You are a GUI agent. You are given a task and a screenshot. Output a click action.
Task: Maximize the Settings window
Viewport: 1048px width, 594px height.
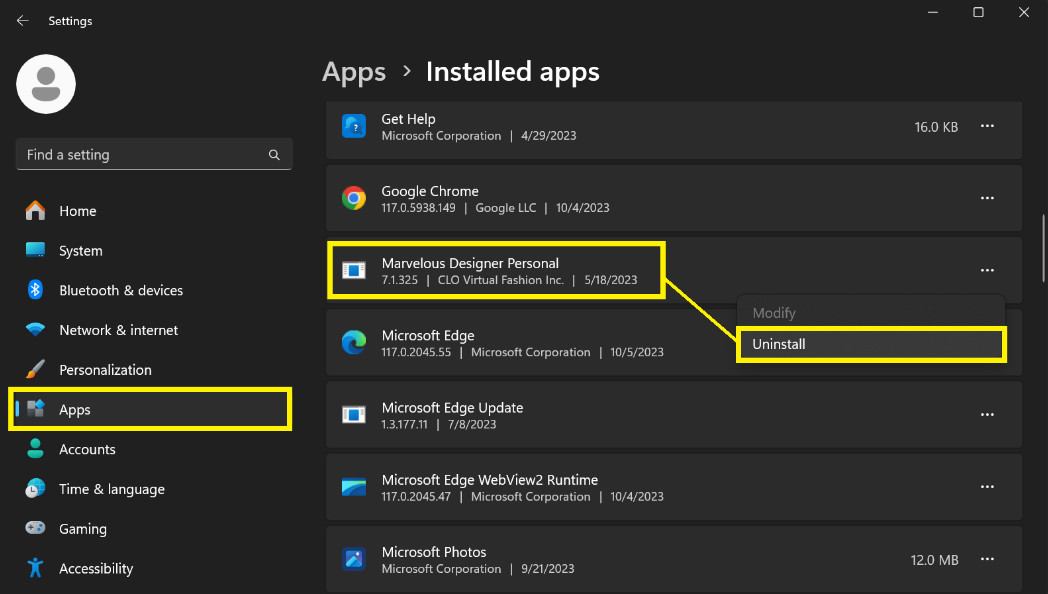pyautogui.click(x=978, y=12)
